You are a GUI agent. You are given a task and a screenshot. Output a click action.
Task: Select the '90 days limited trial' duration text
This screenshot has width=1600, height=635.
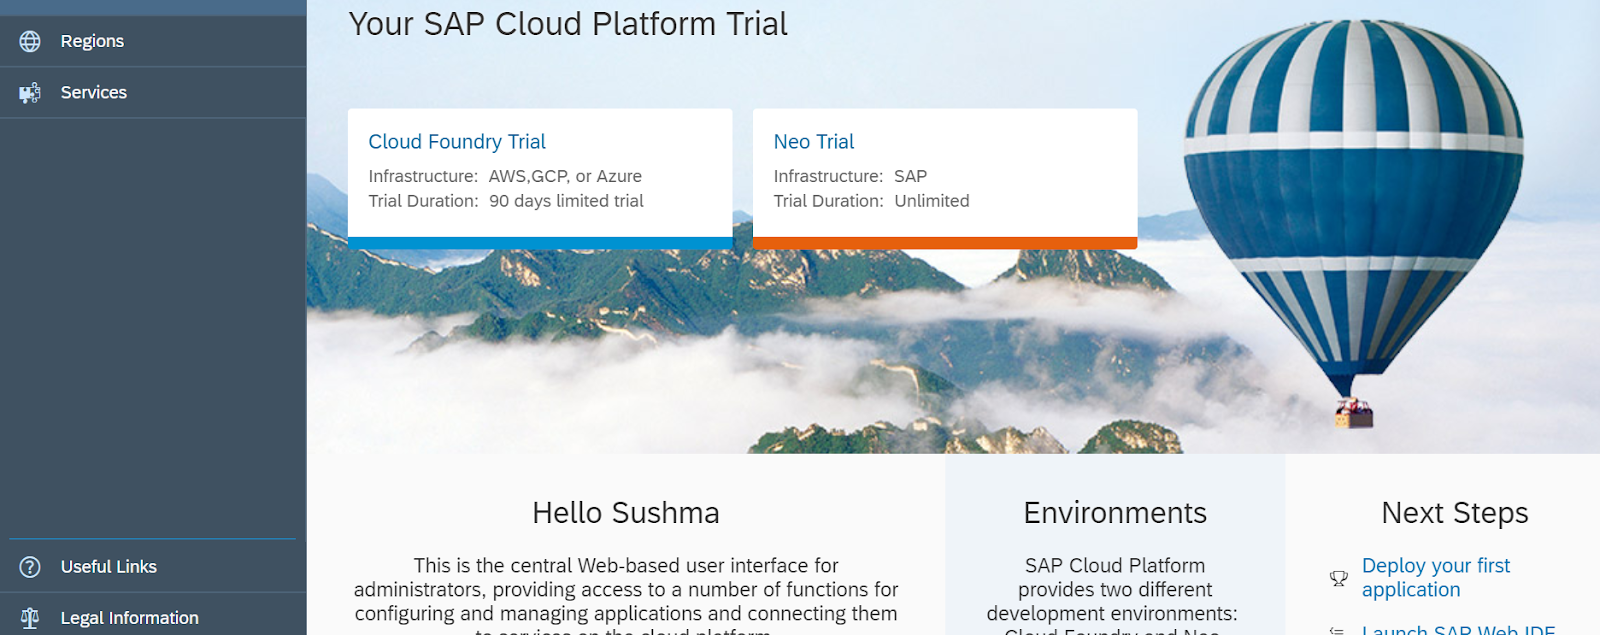tap(566, 201)
